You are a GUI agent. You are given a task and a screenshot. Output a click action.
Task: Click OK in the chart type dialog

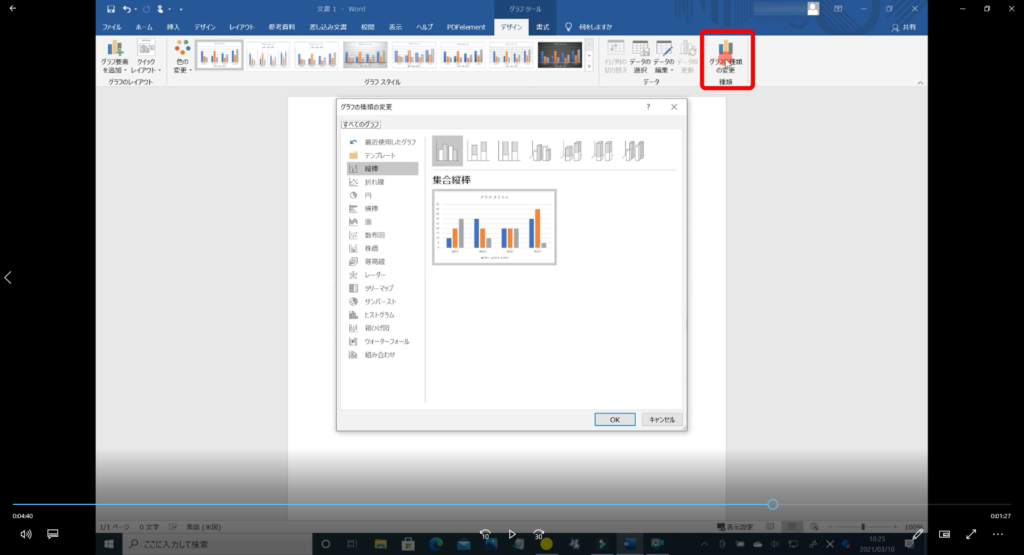tap(614, 419)
